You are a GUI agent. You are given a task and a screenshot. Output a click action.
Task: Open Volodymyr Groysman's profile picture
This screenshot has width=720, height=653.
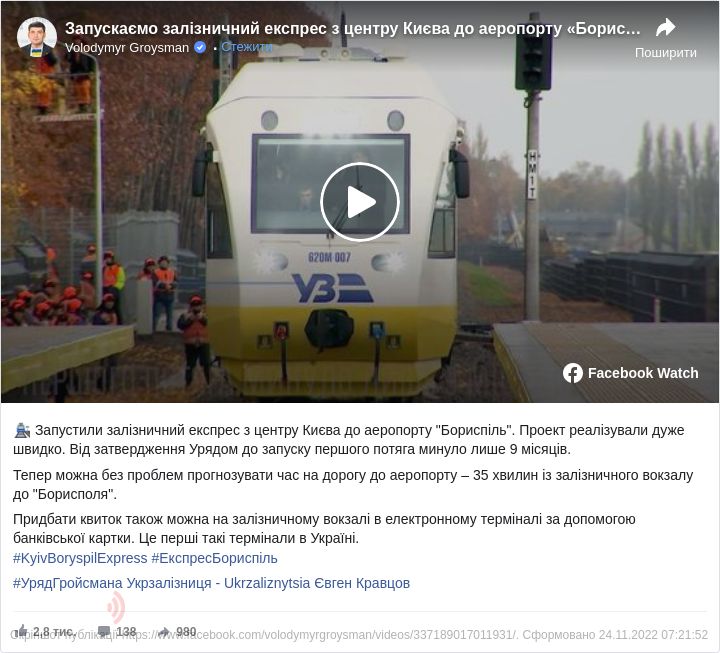[x=37, y=38]
